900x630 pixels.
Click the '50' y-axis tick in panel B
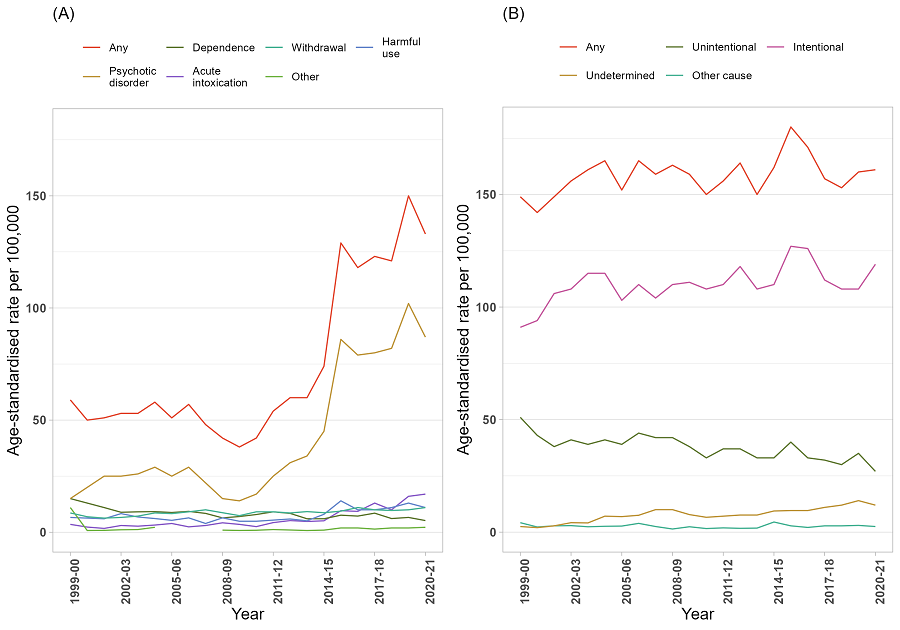pyautogui.click(x=490, y=420)
